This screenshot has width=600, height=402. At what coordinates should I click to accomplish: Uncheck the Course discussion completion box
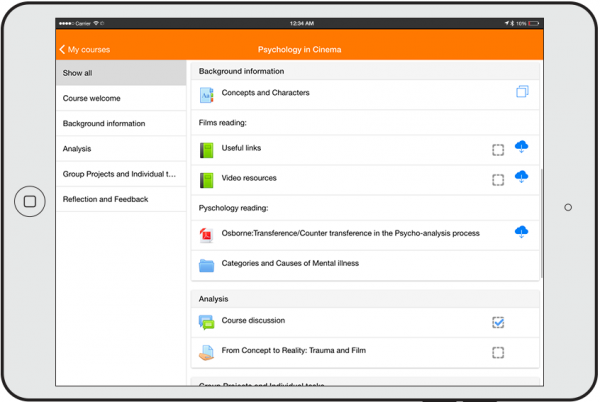(x=498, y=322)
